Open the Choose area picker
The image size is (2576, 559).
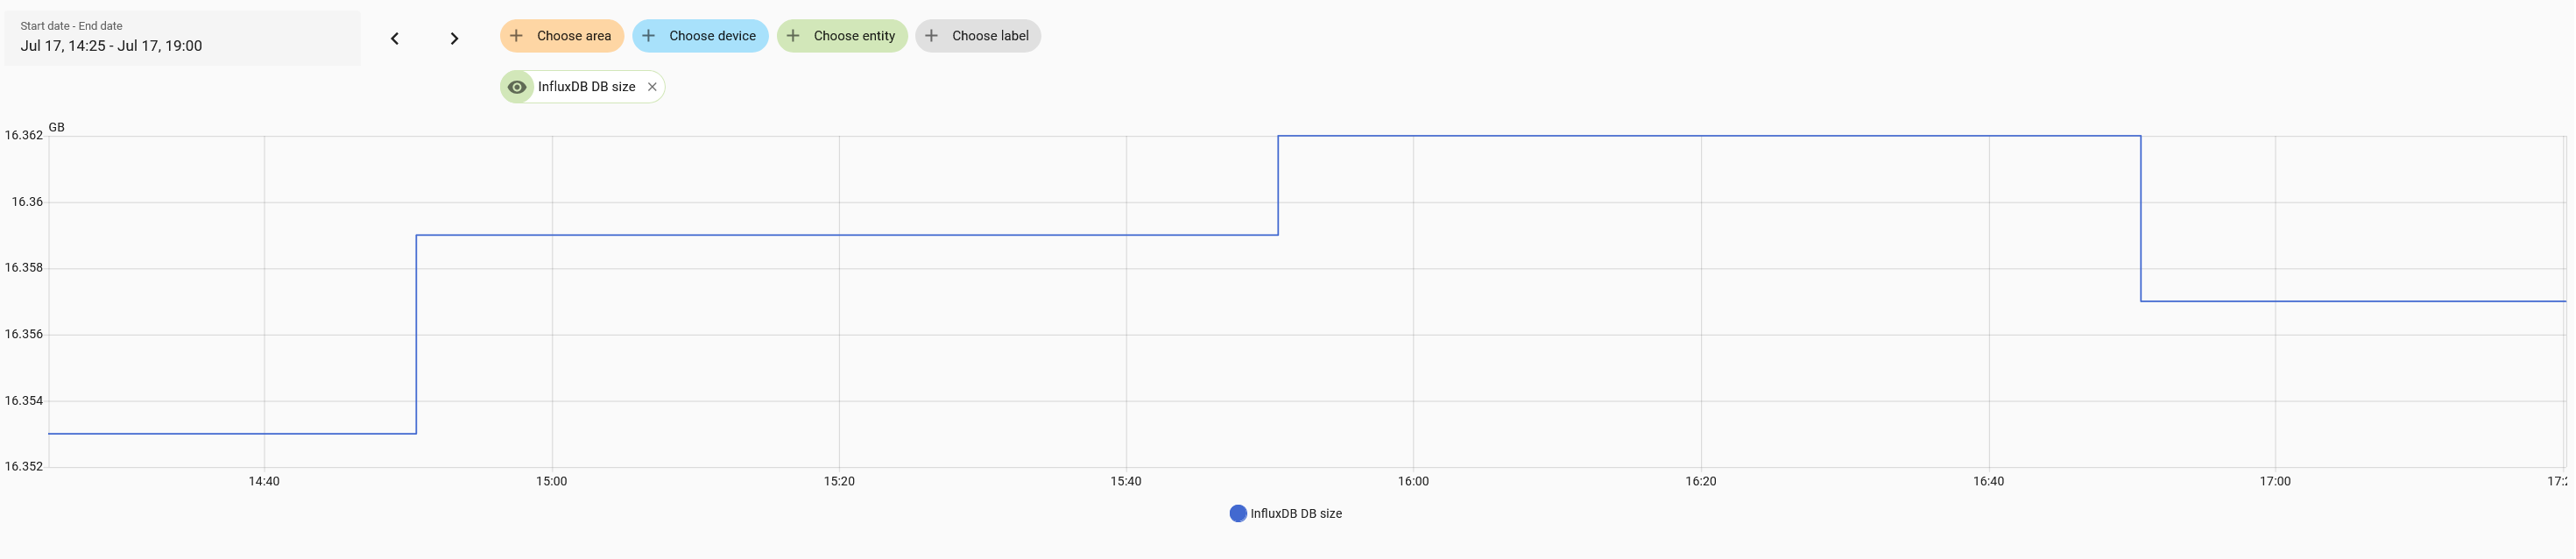coord(573,36)
